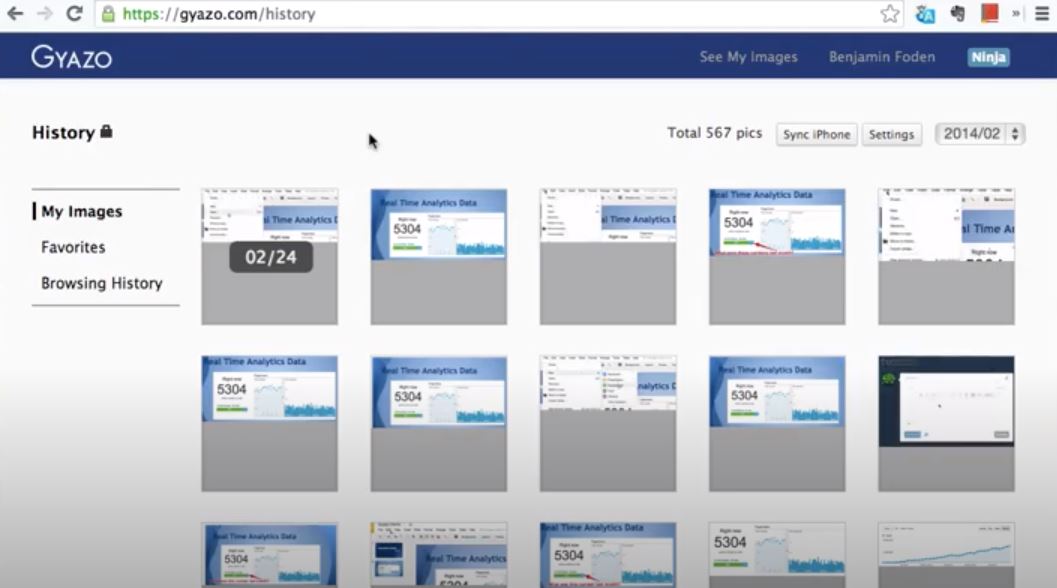1057x588 pixels.
Task: Click the red square extension icon
Action: (990, 13)
